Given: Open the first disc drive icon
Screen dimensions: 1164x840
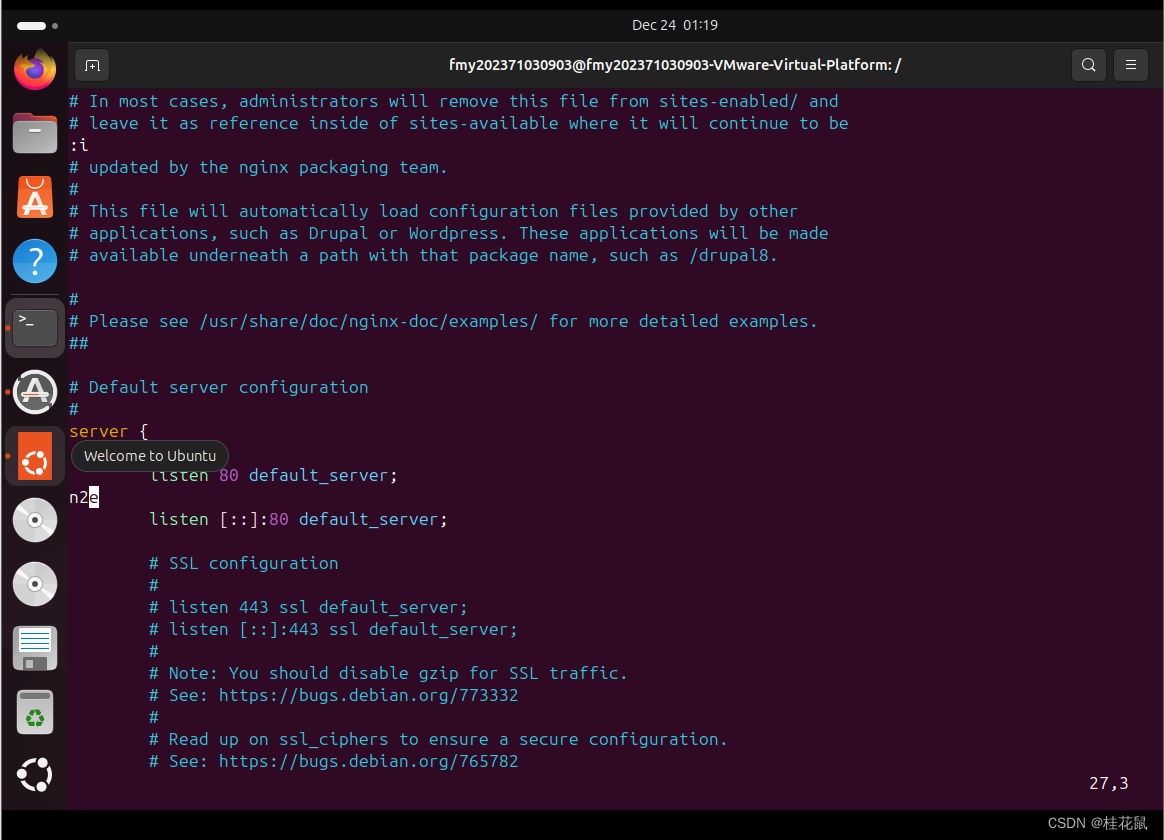Looking at the screenshot, I should [x=35, y=520].
